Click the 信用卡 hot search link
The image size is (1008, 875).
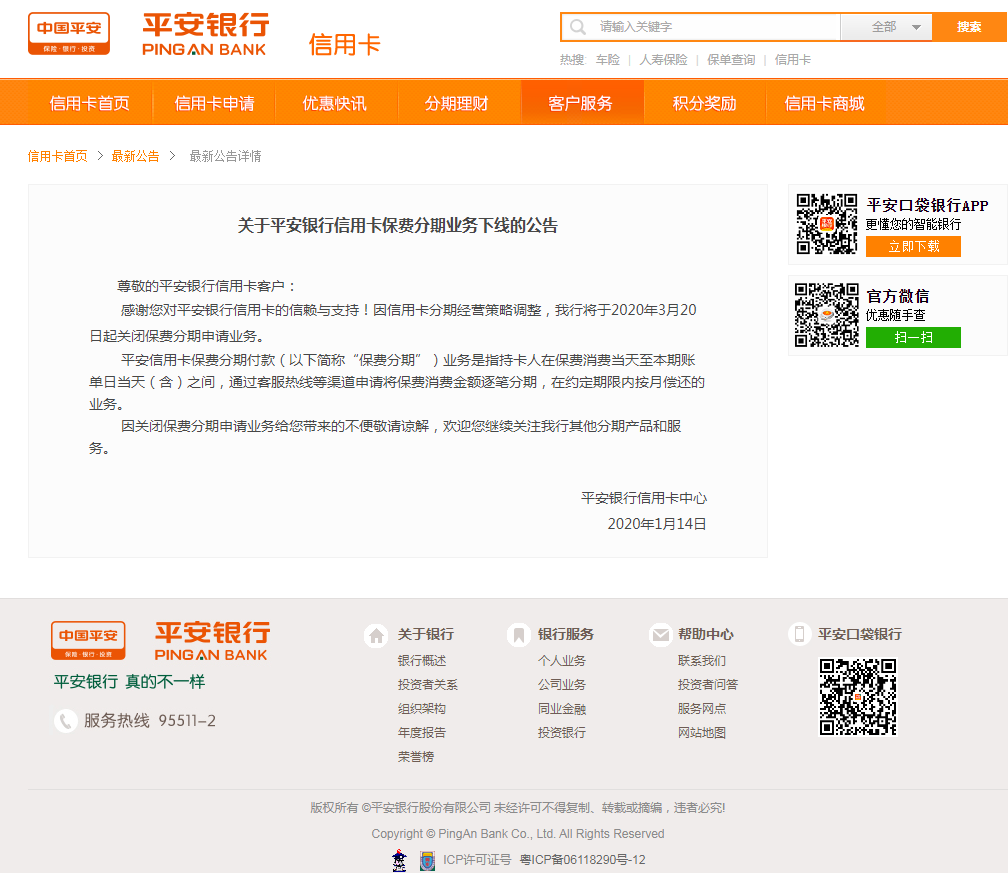[x=793, y=60]
